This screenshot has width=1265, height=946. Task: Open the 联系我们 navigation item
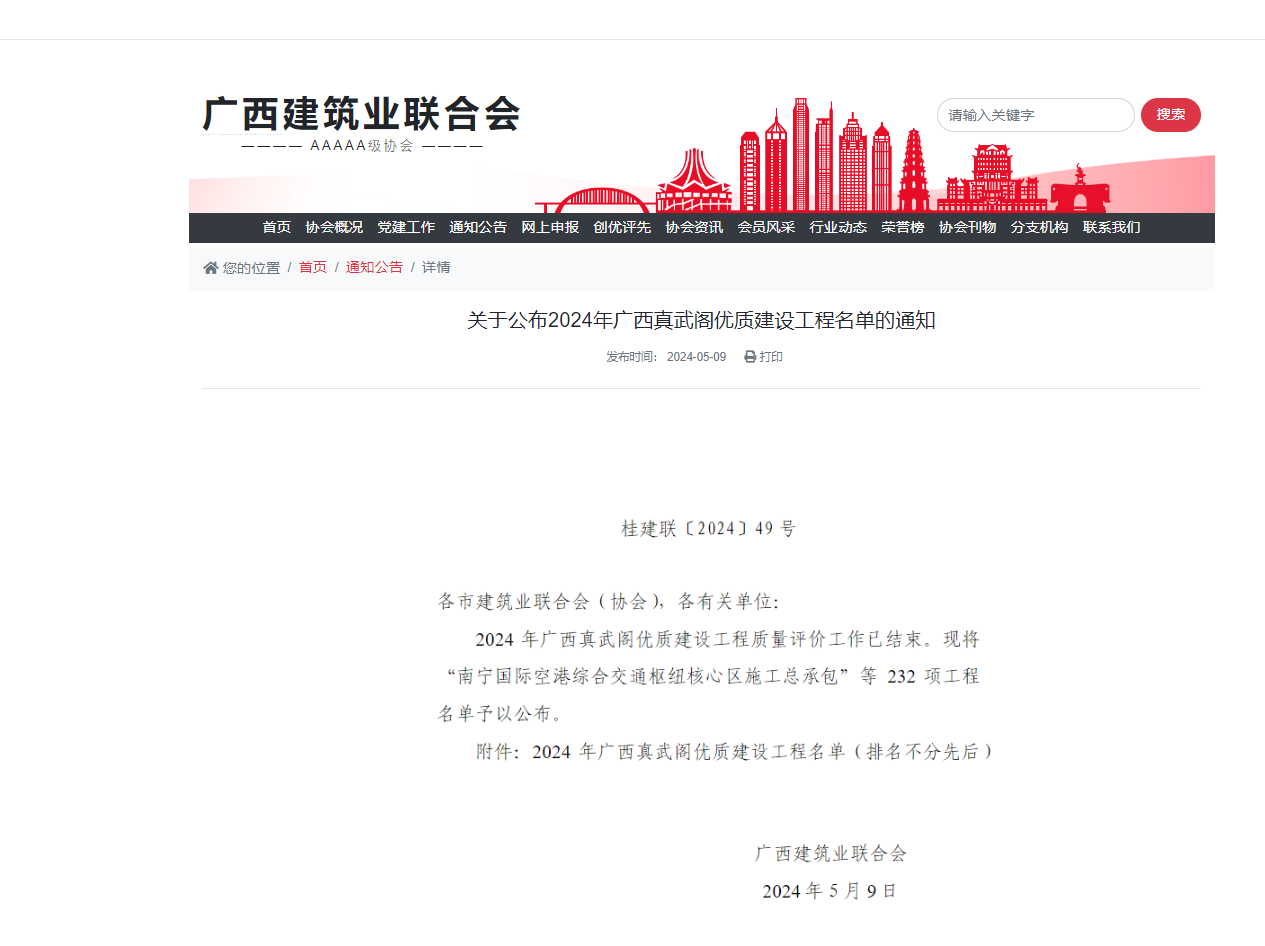[1111, 228]
